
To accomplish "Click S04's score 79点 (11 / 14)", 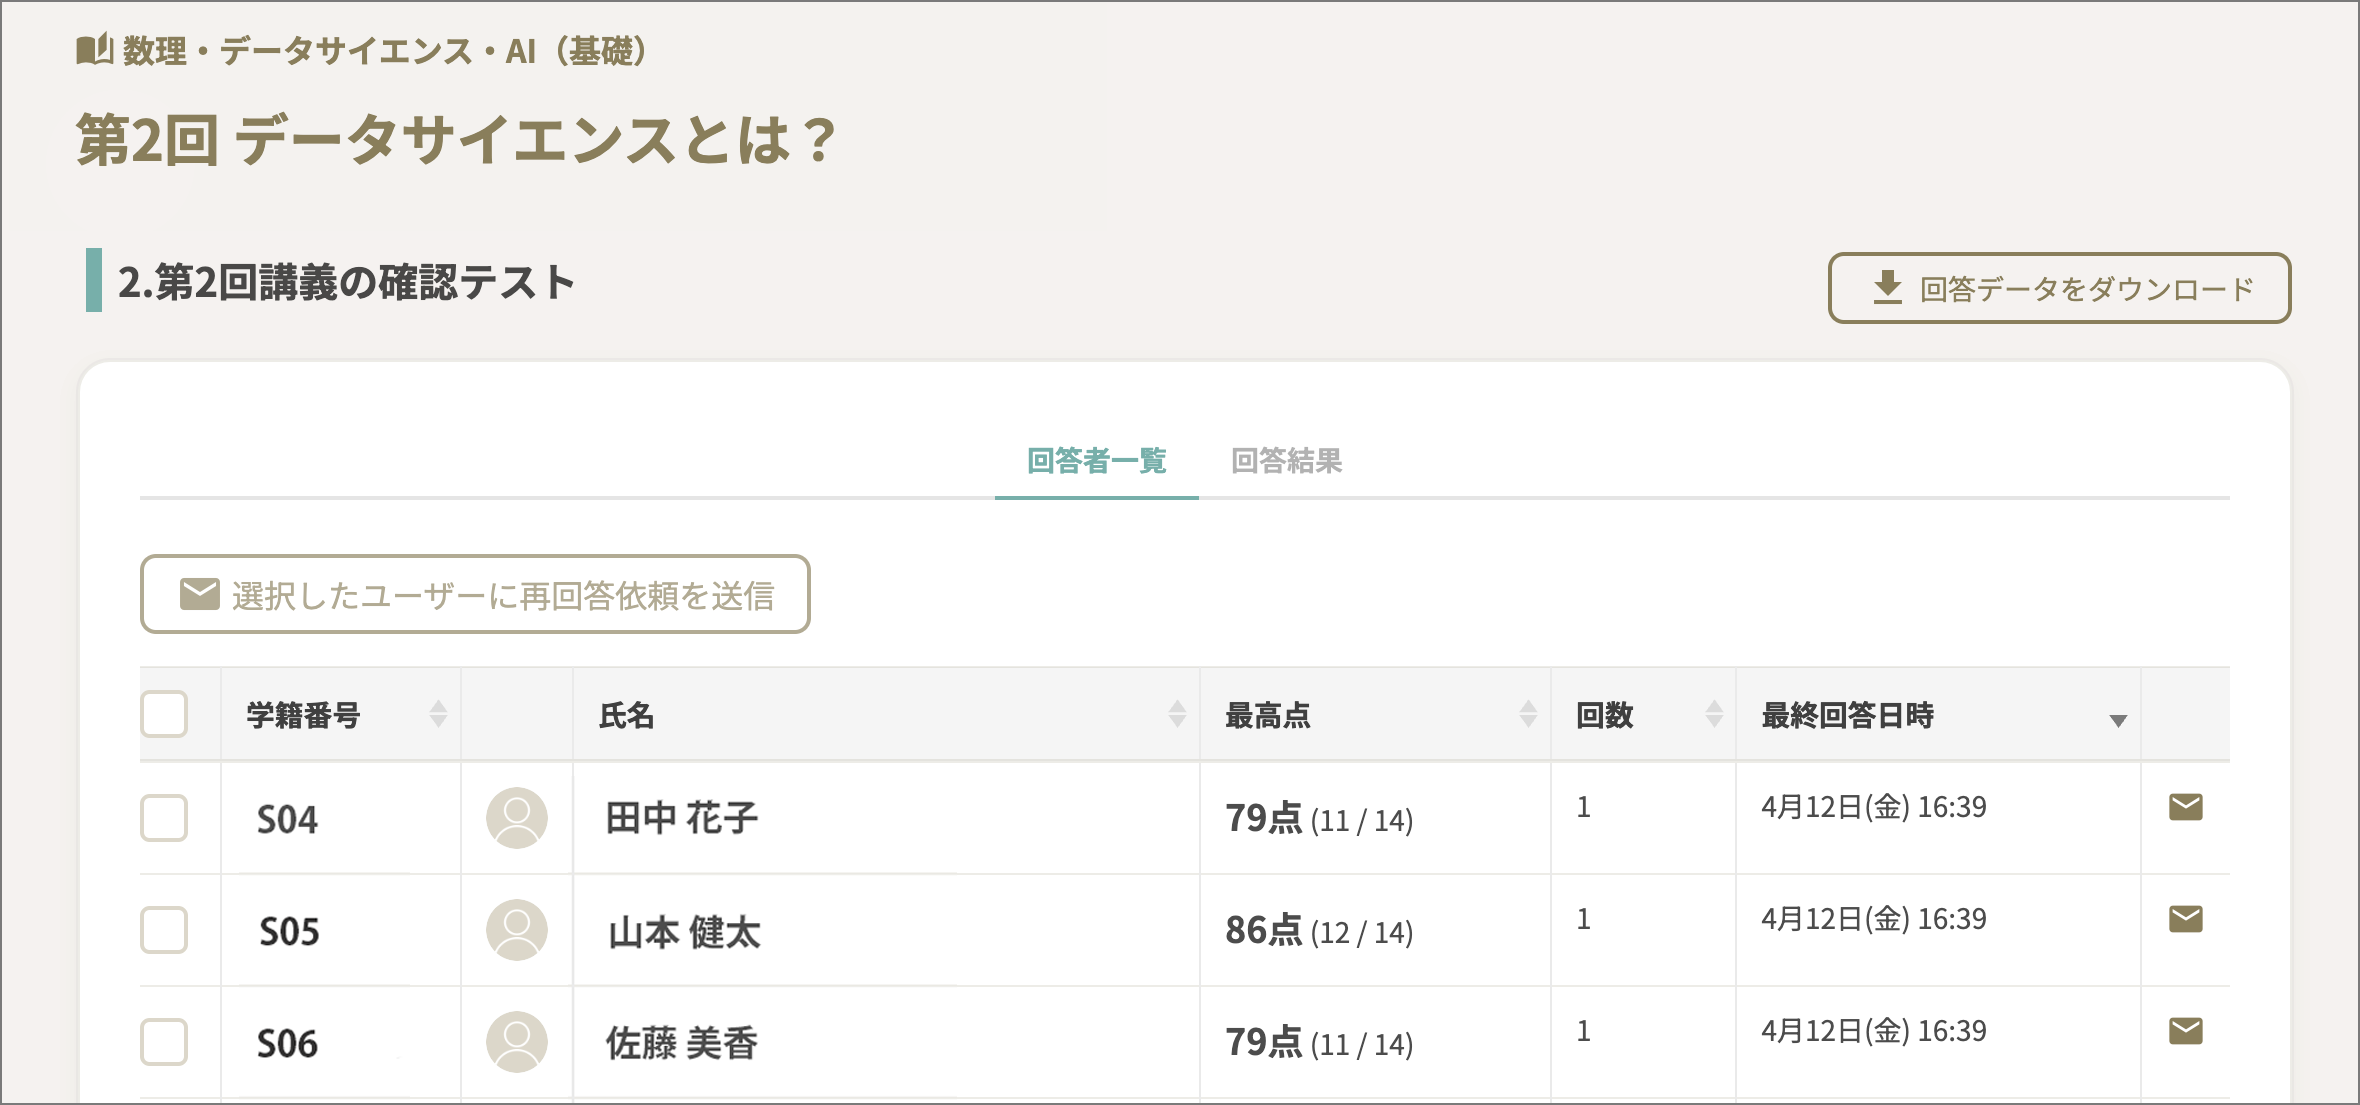I will pyautogui.click(x=1319, y=819).
